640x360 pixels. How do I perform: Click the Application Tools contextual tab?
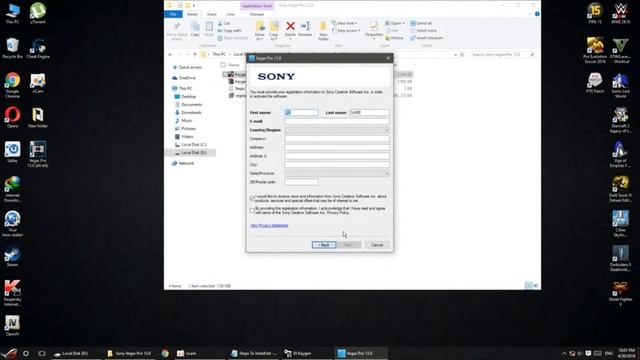[x=257, y=6]
